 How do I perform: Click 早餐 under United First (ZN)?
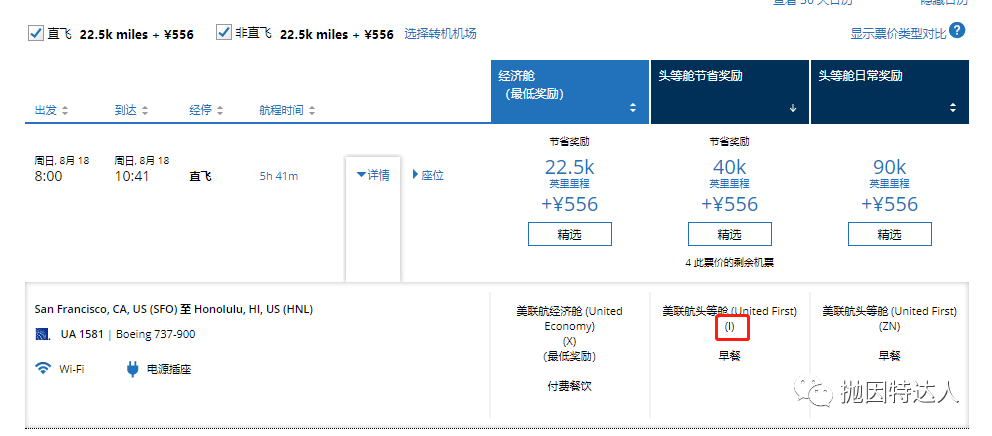point(890,356)
